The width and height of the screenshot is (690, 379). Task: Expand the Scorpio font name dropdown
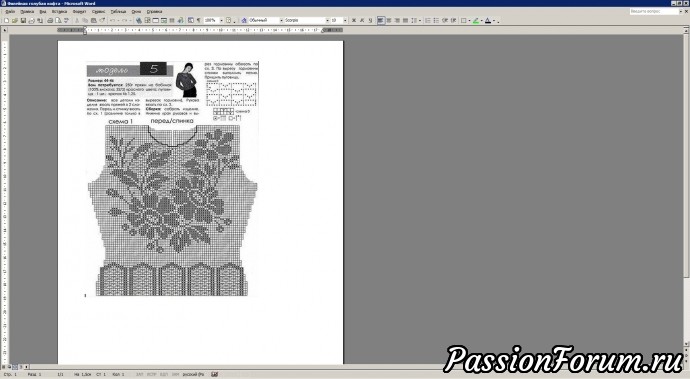click(x=328, y=20)
